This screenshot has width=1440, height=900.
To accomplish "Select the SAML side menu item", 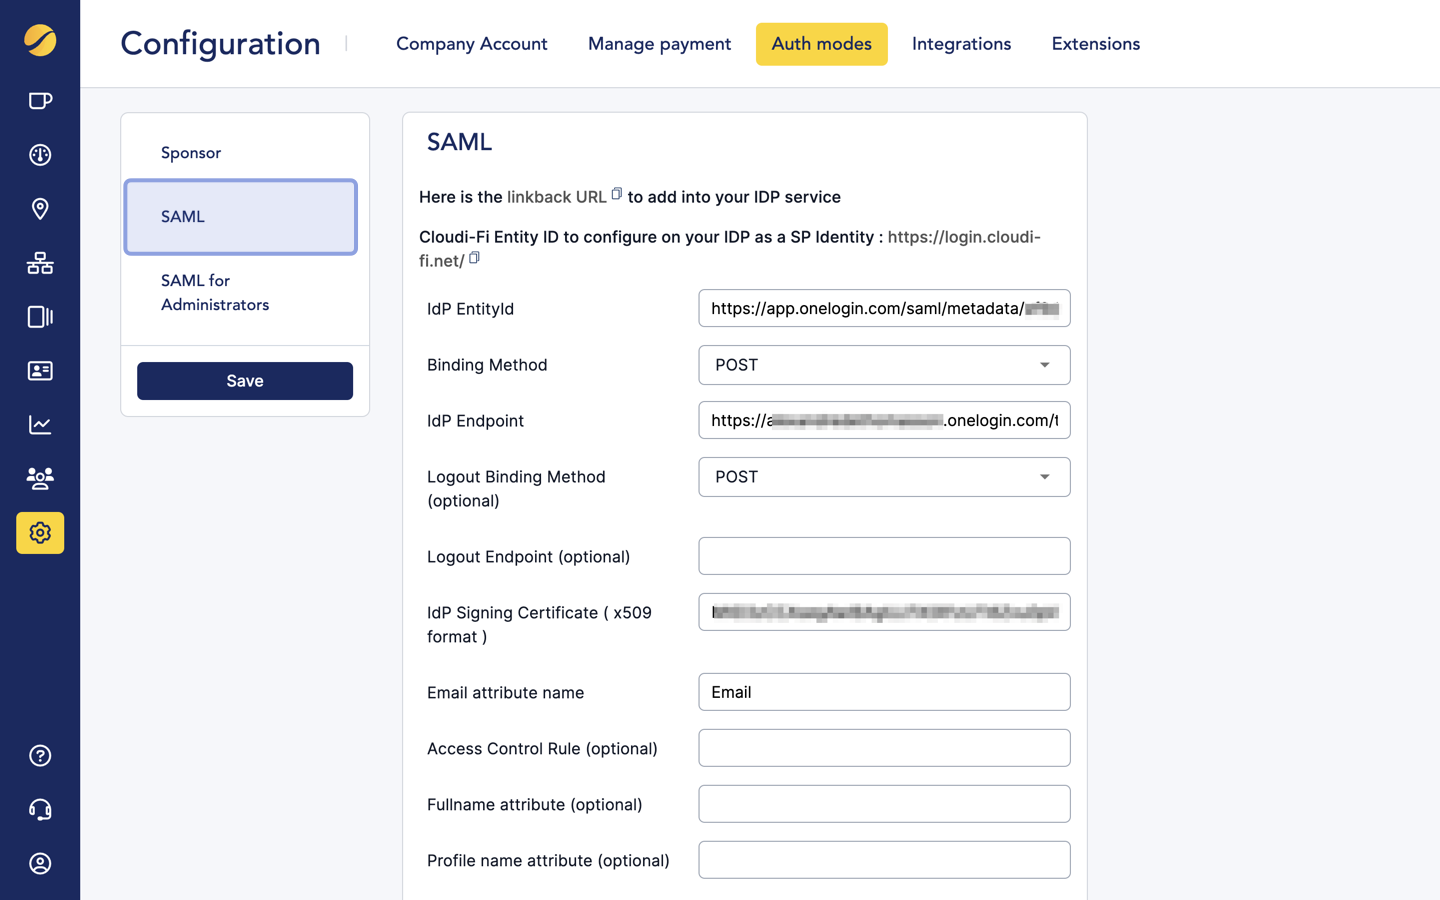I will point(240,217).
